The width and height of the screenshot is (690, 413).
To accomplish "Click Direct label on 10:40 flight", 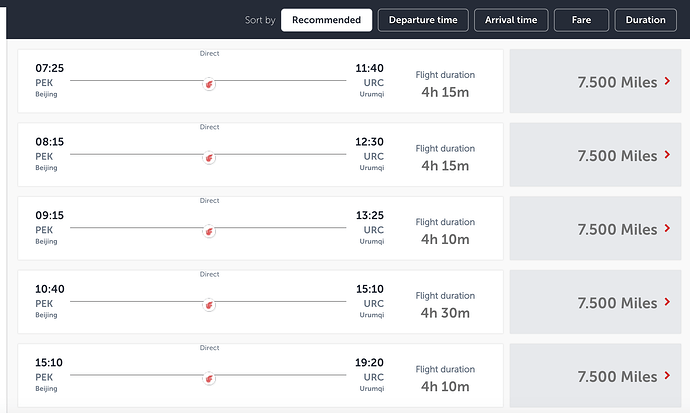I will (x=209, y=274).
